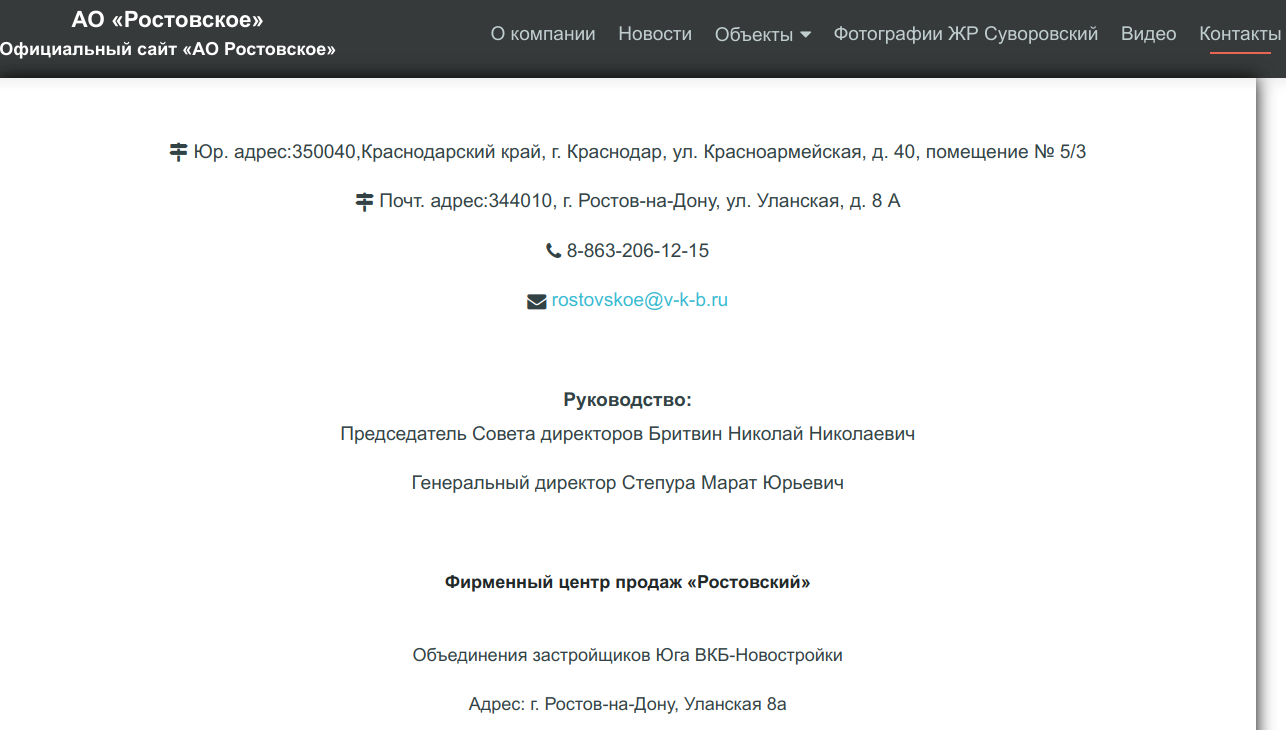1286x730 pixels.
Task: Click the signpost icon beside Почт. адрес
Action: pos(365,202)
